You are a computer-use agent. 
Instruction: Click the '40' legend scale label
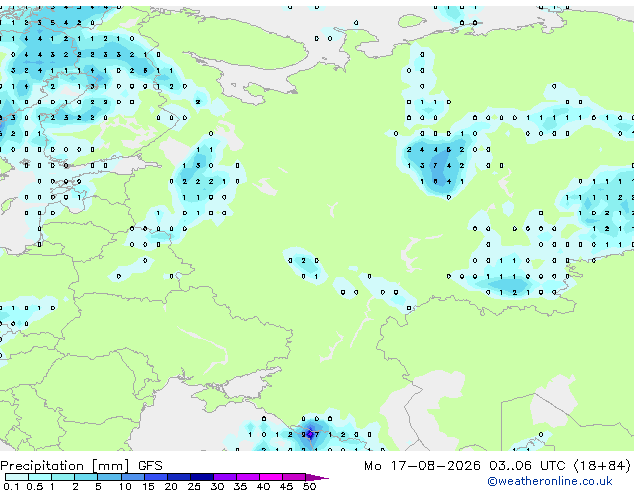tap(263, 486)
